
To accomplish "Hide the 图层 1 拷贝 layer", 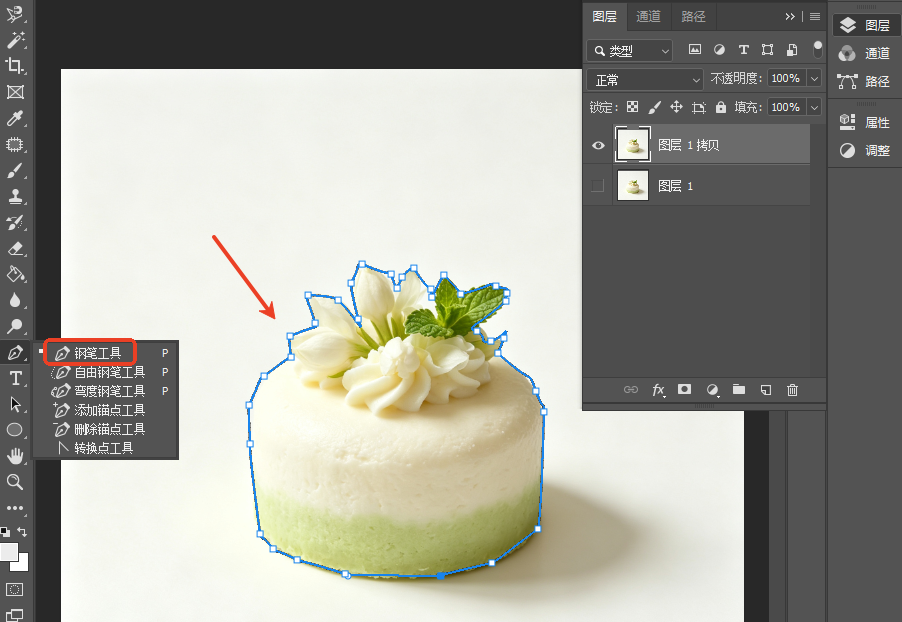I will pyautogui.click(x=598, y=145).
